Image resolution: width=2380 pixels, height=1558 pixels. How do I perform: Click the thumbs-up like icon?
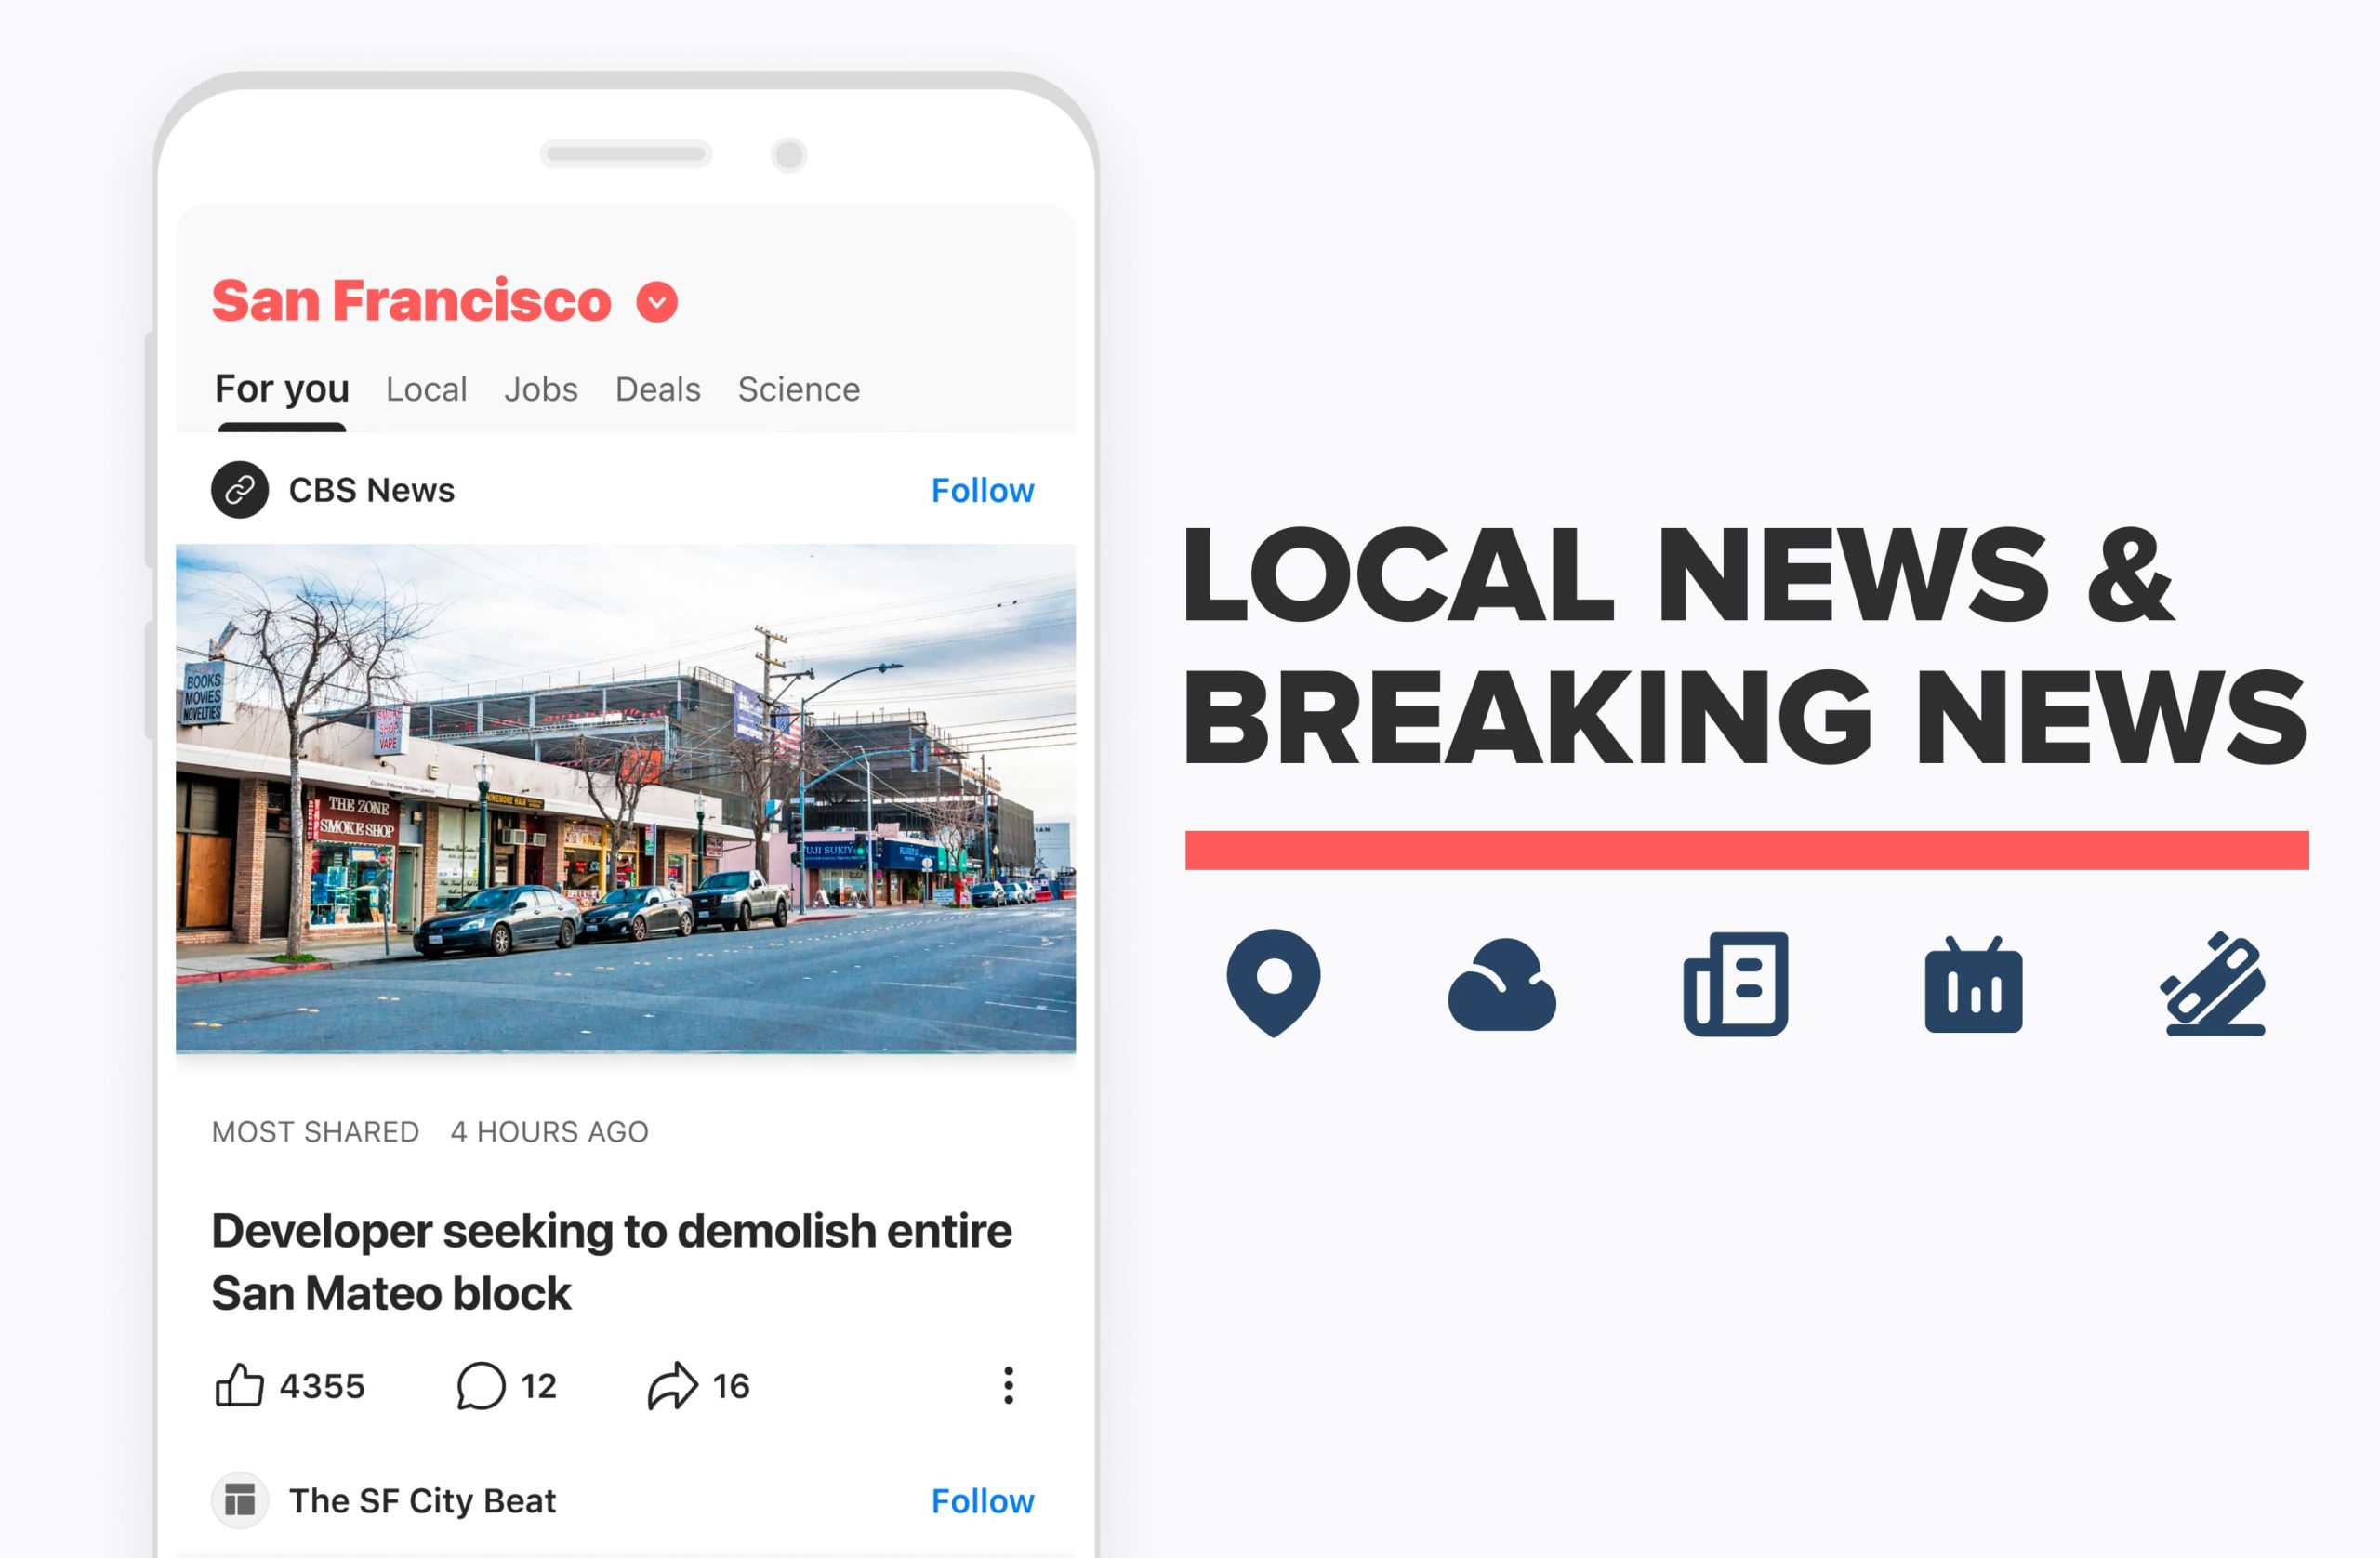tap(240, 1385)
